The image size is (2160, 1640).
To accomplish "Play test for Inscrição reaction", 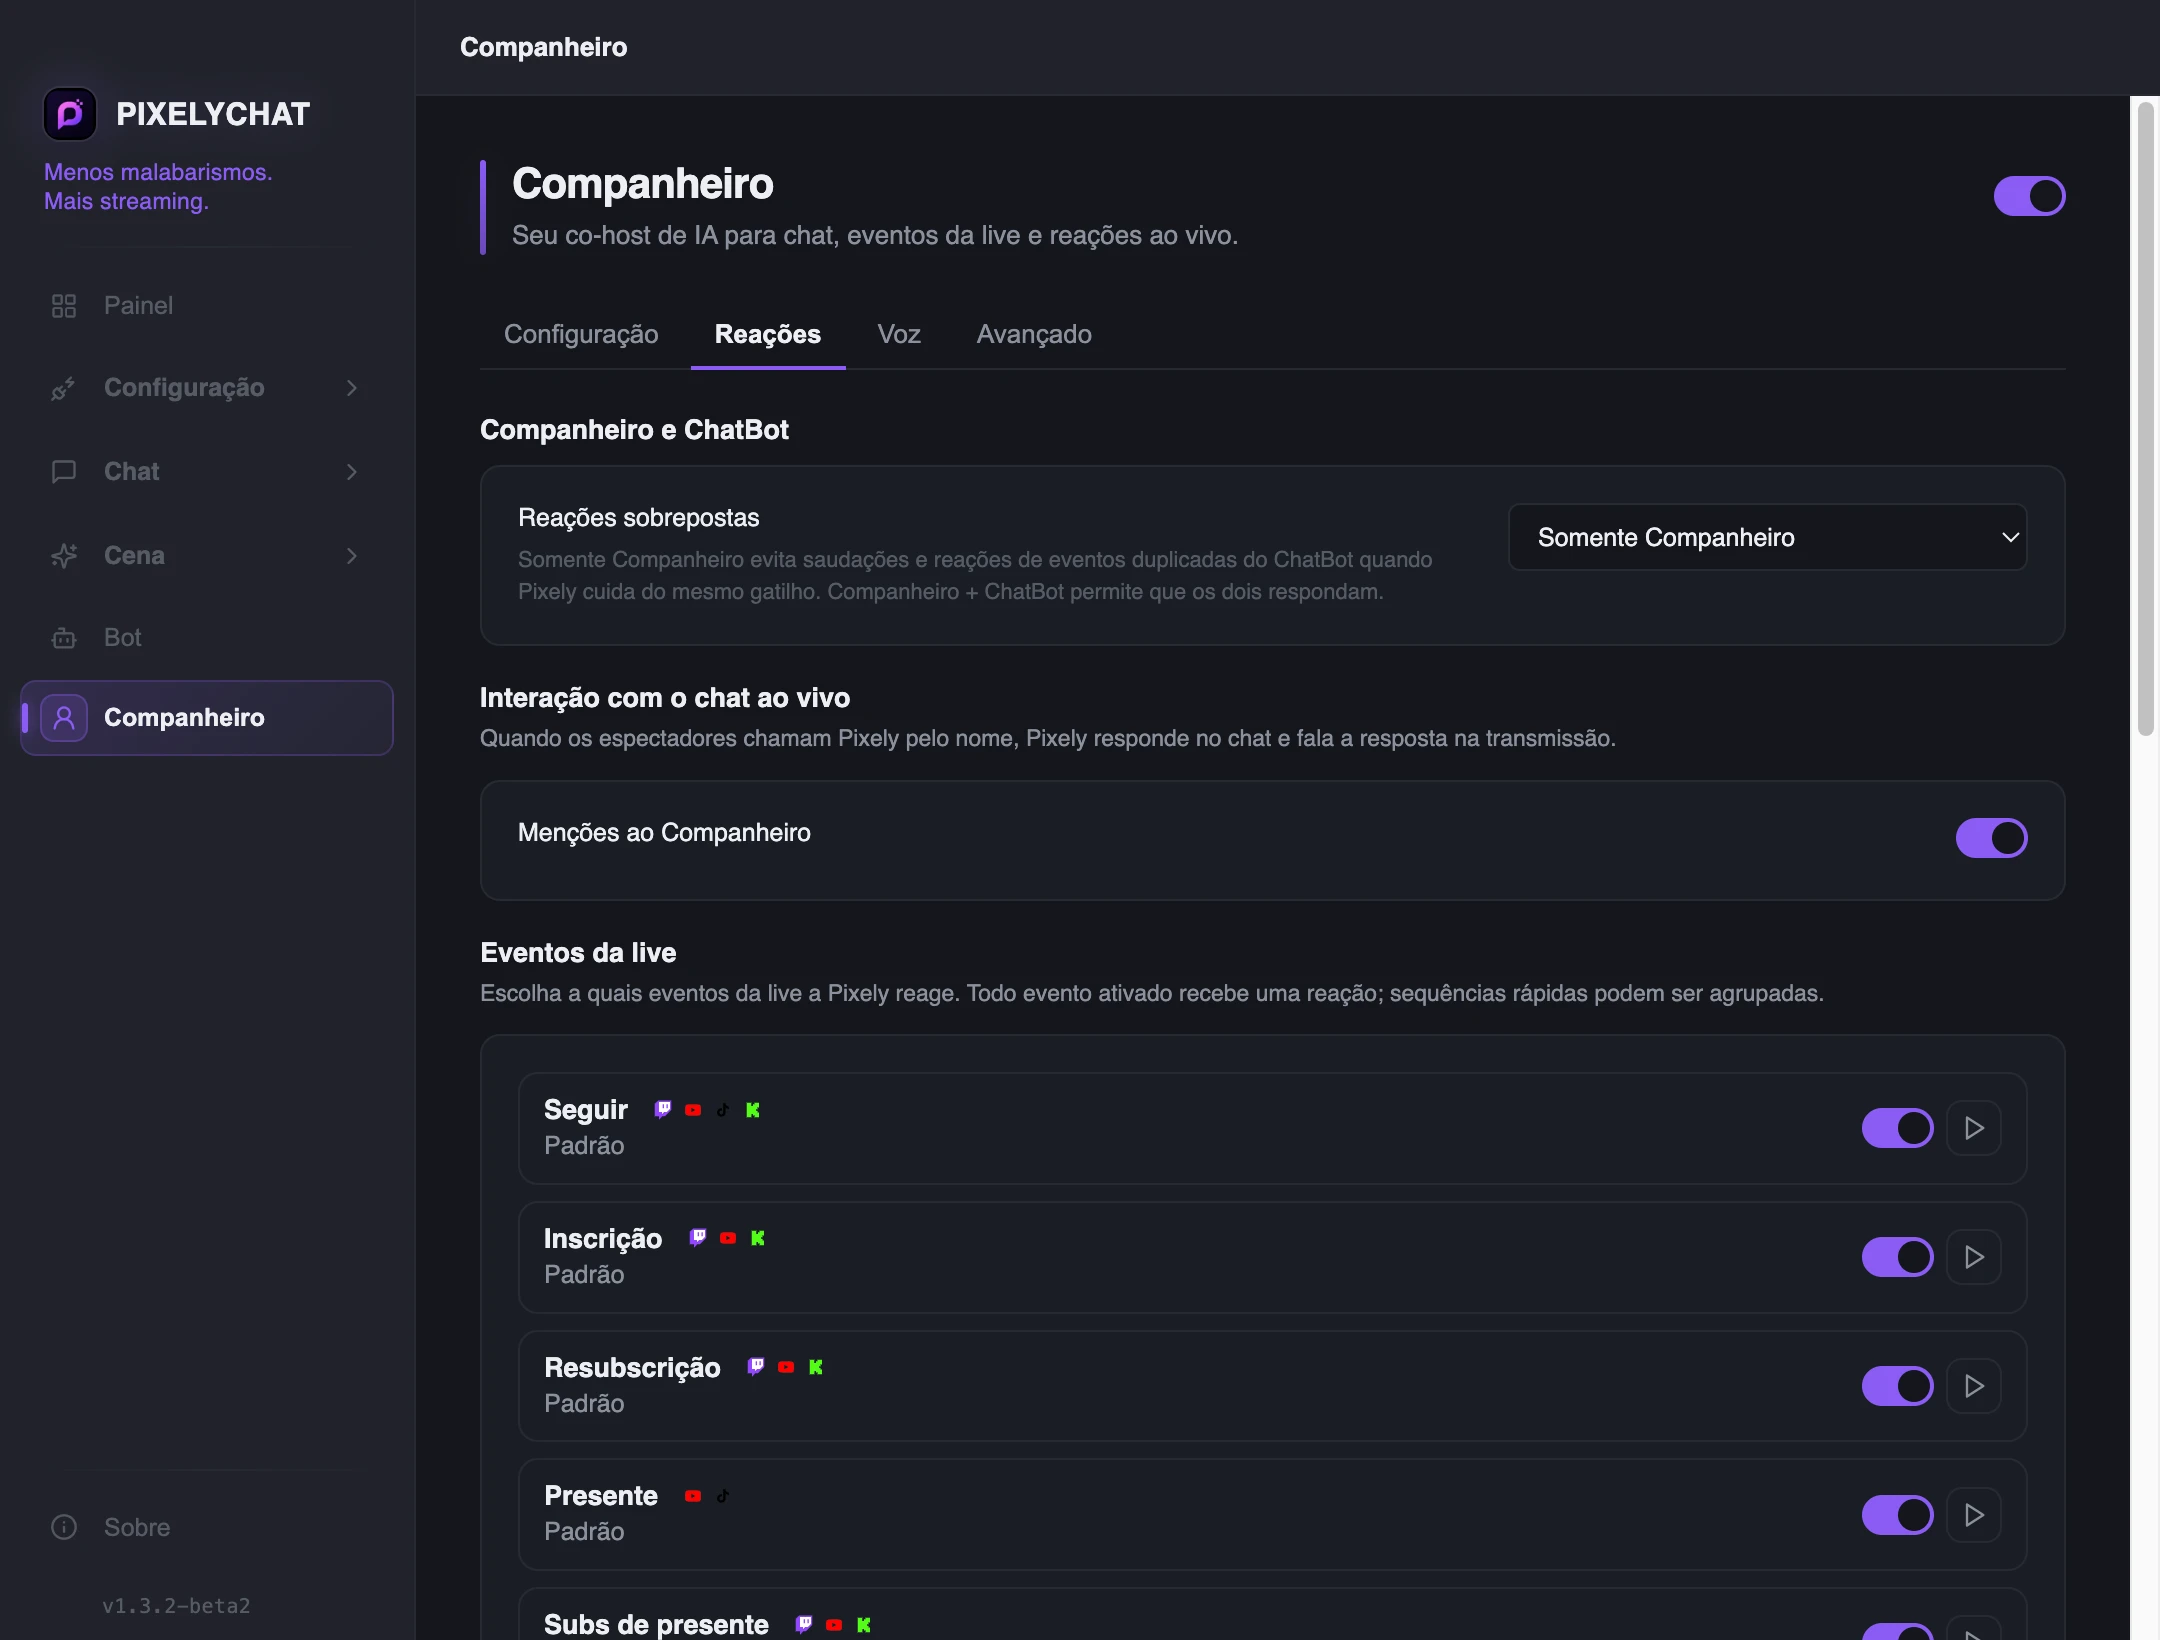I will click(x=1973, y=1257).
